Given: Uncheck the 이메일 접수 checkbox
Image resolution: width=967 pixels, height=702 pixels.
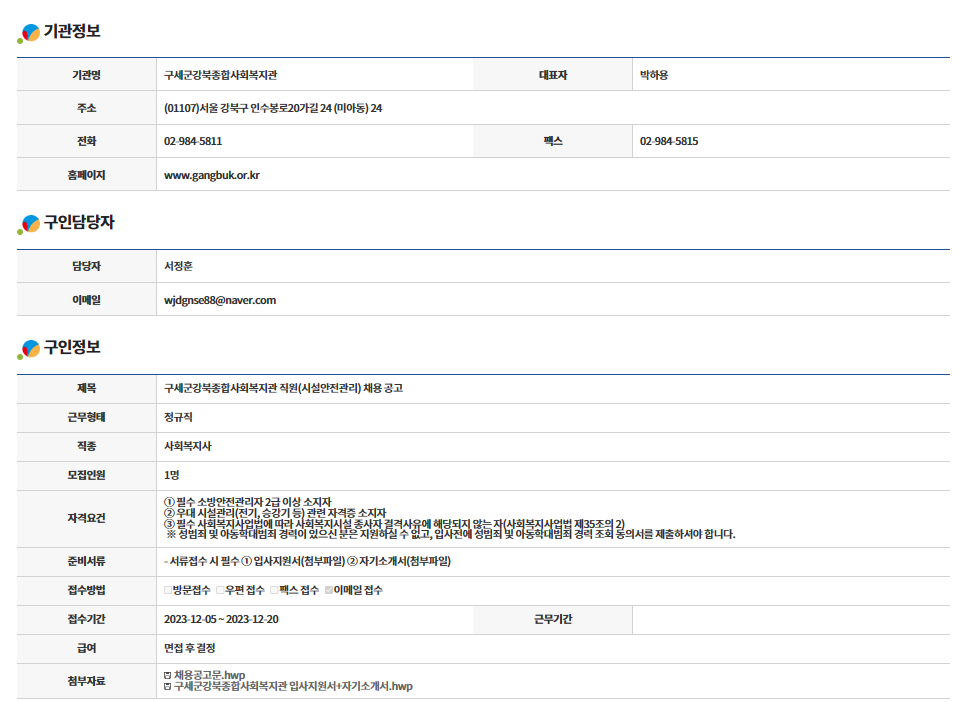Looking at the screenshot, I should 329,591.
